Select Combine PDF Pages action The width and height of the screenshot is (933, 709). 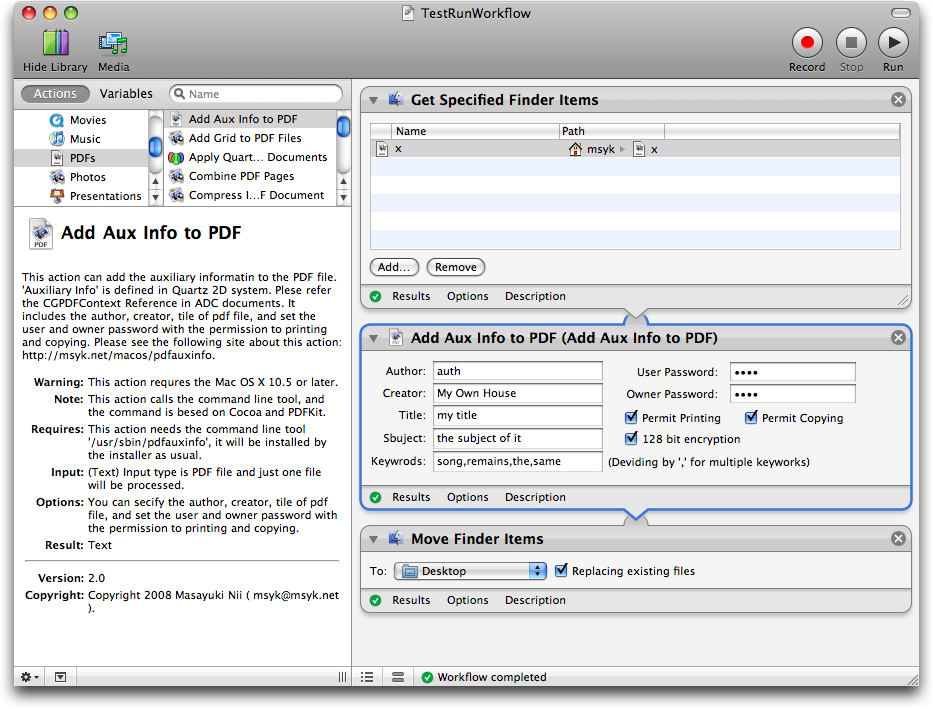(241, 176)
